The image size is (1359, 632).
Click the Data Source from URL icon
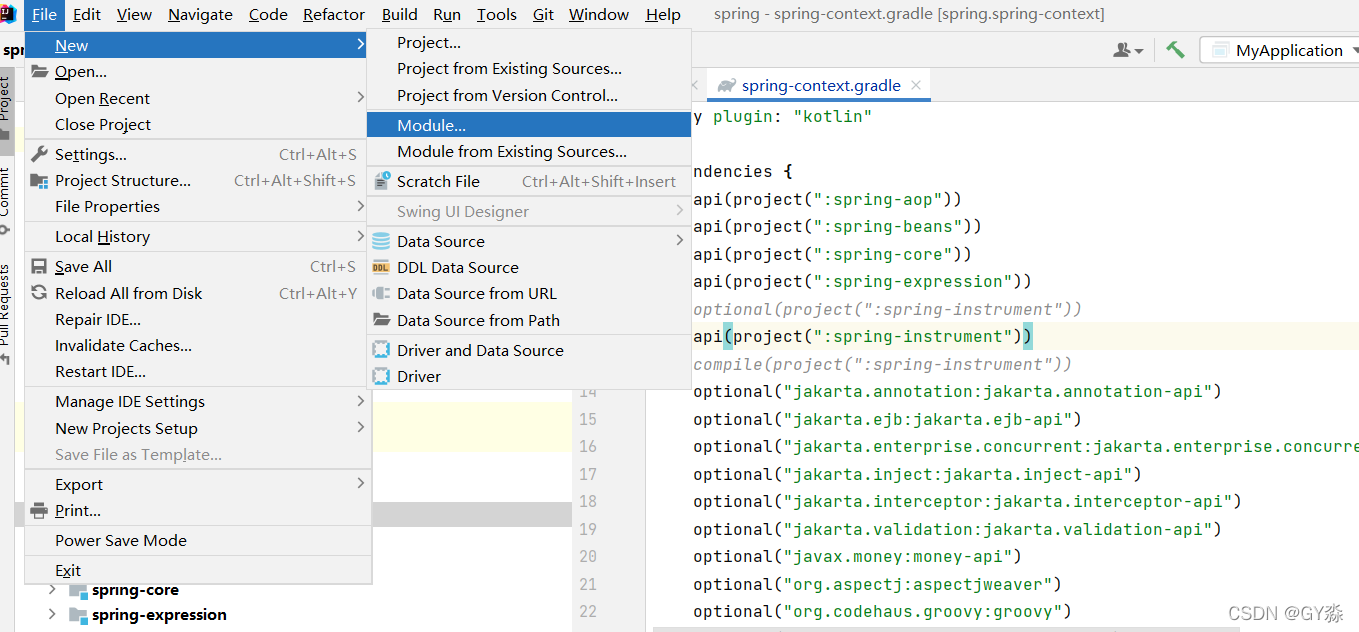coord(381,293)
